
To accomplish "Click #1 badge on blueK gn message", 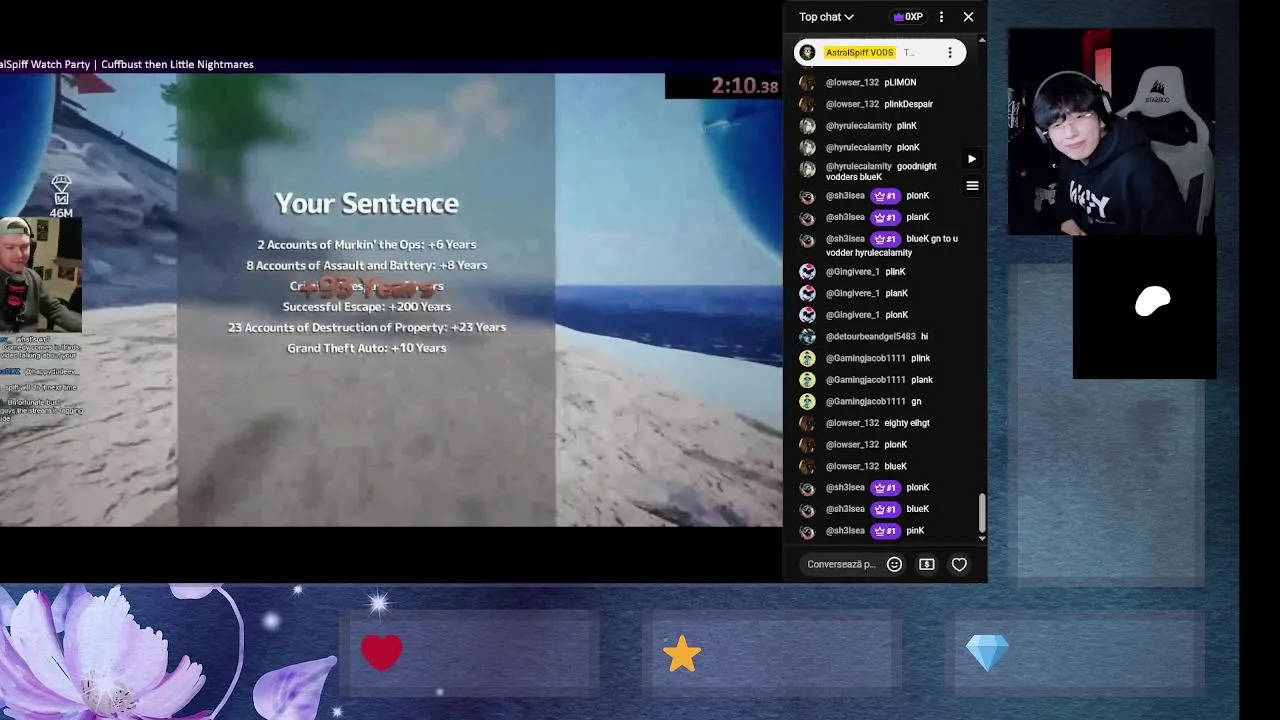I will click(885, 239).
